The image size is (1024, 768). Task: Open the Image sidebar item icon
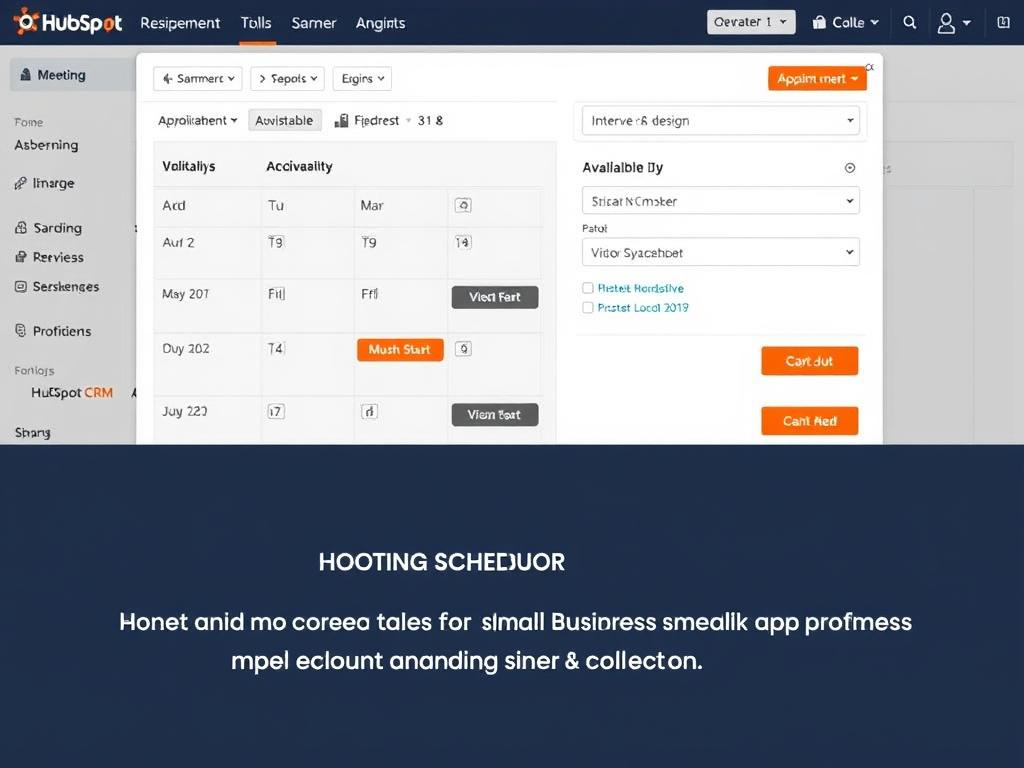click(24, 183)
